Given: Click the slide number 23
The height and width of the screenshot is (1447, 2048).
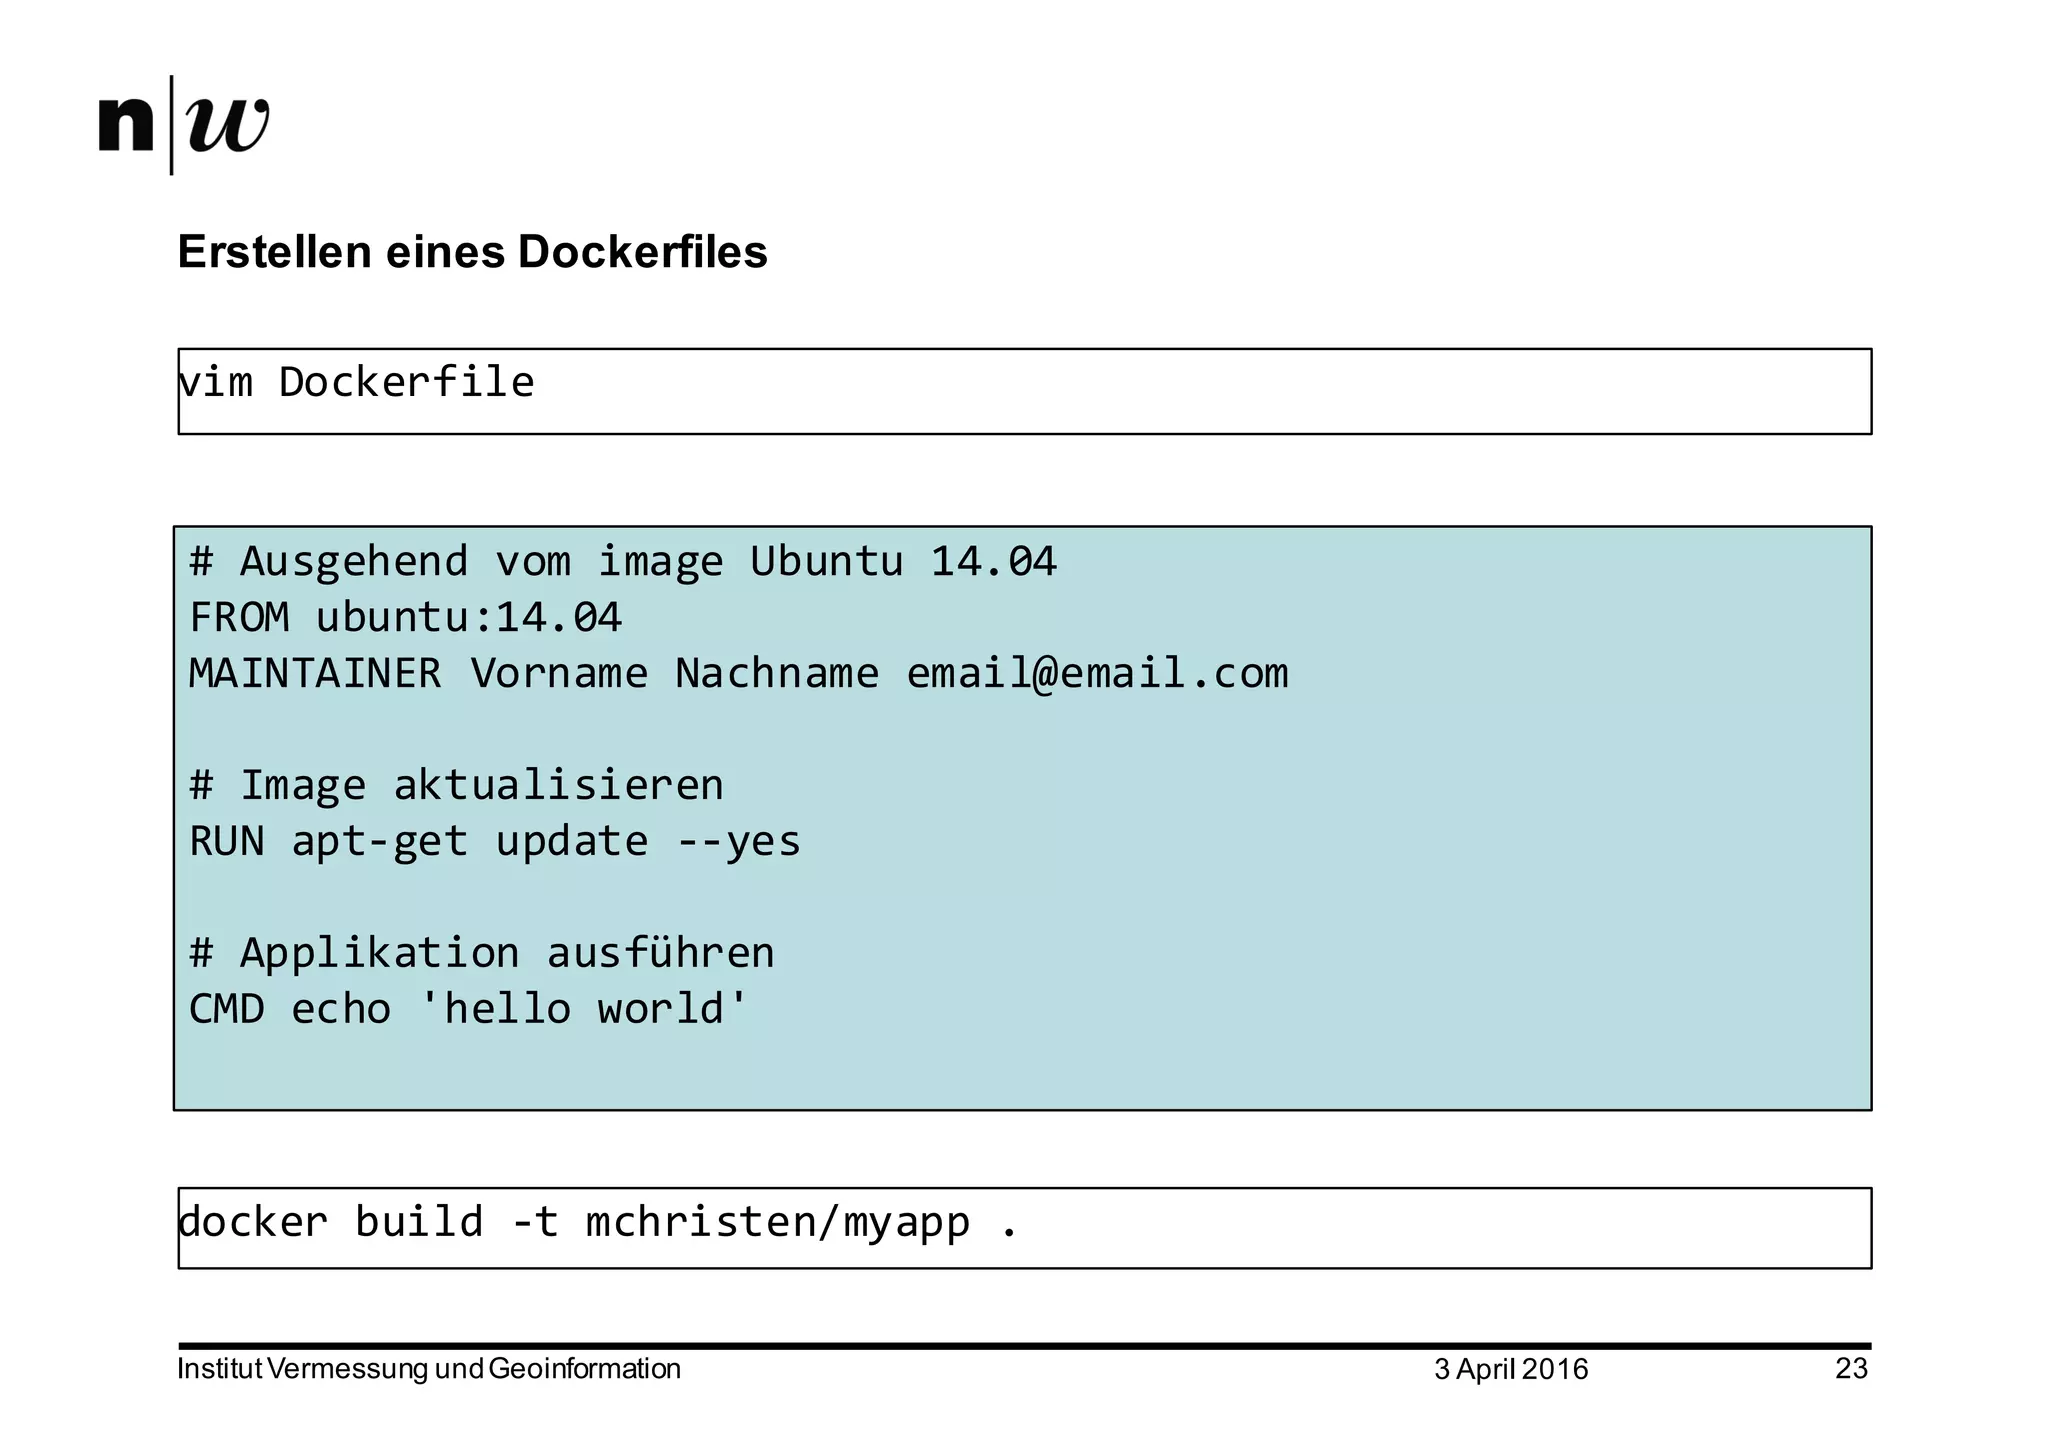Looking at the screenshot, I should [1852, 1368].
